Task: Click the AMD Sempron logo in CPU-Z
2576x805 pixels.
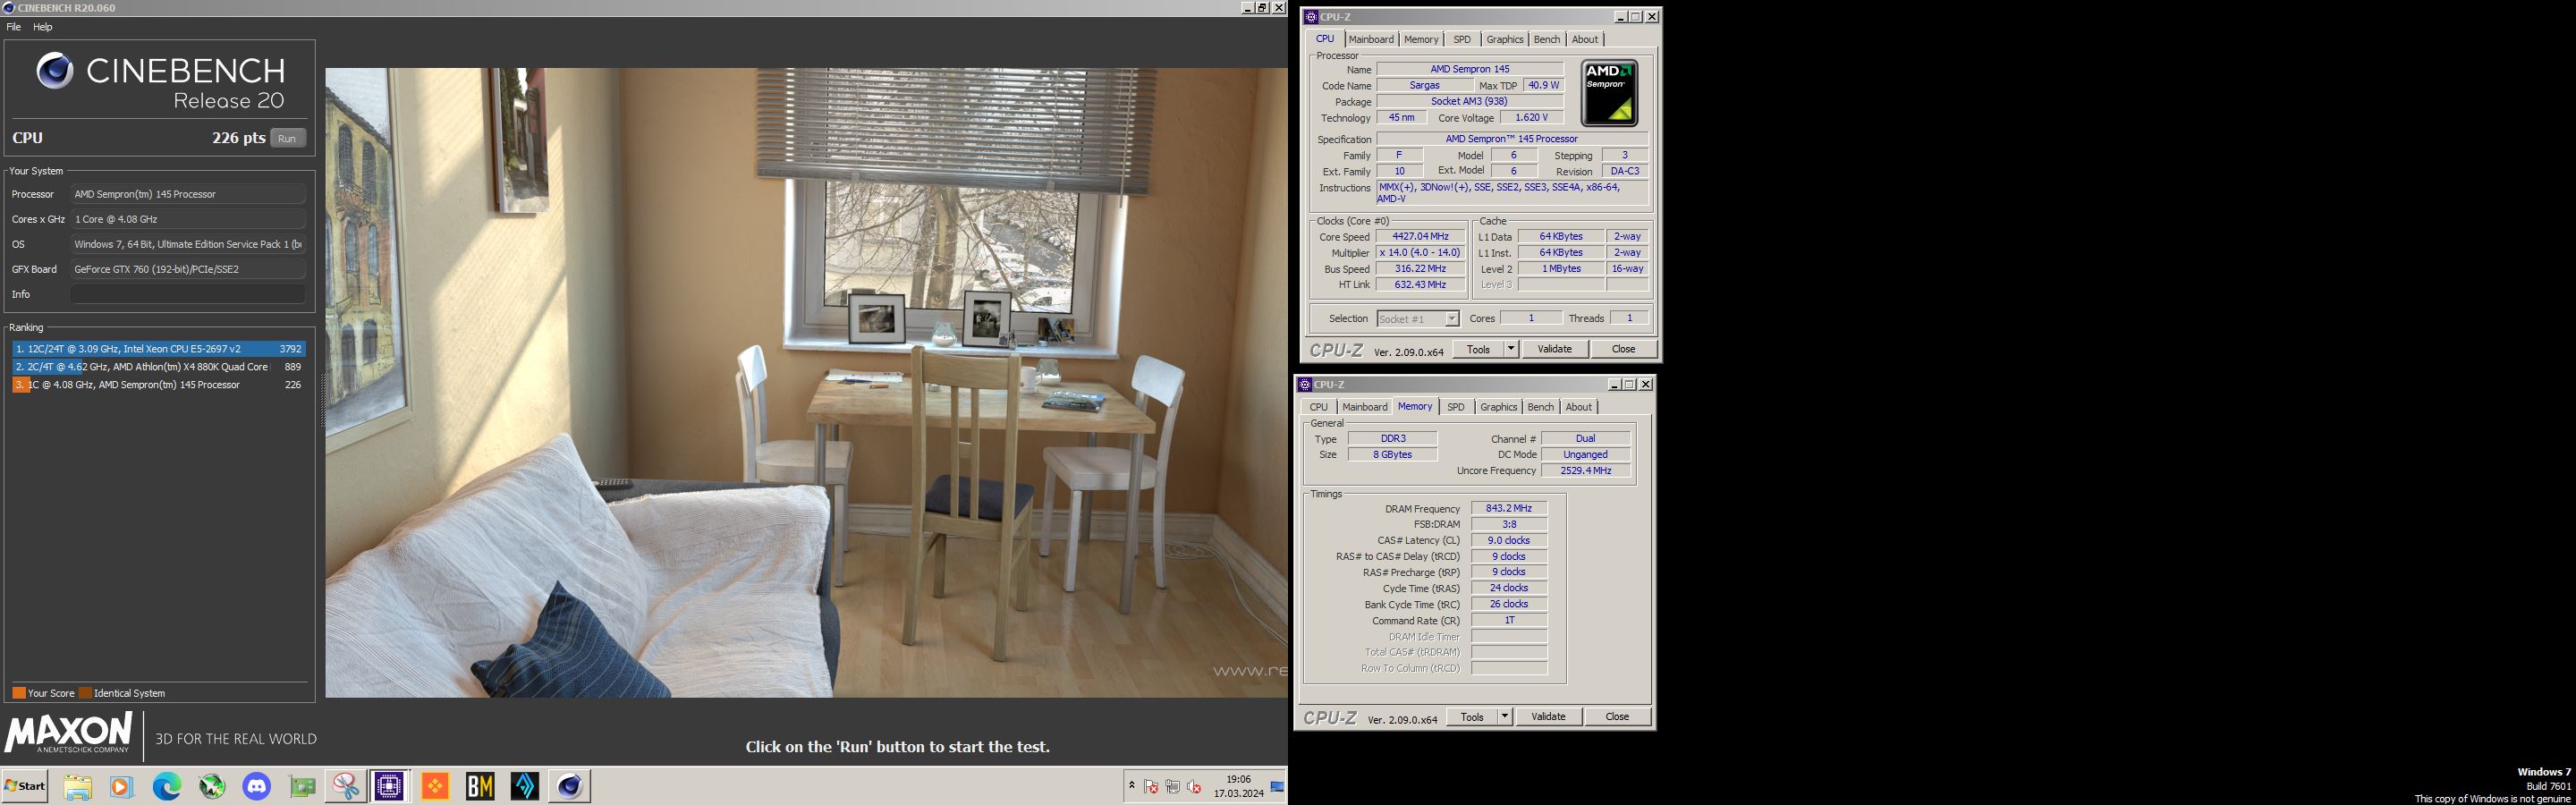Action: click(x=1609, y=92)
